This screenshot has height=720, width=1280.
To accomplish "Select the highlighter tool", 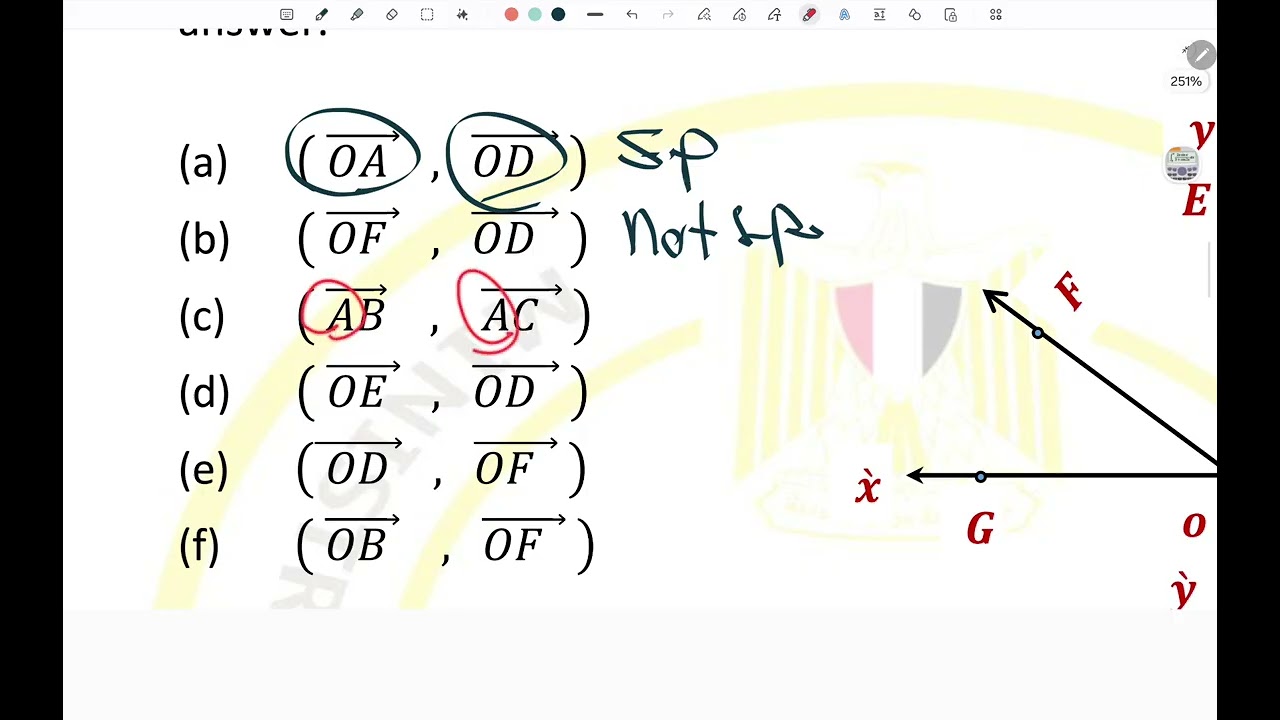I will pos(357,15).
